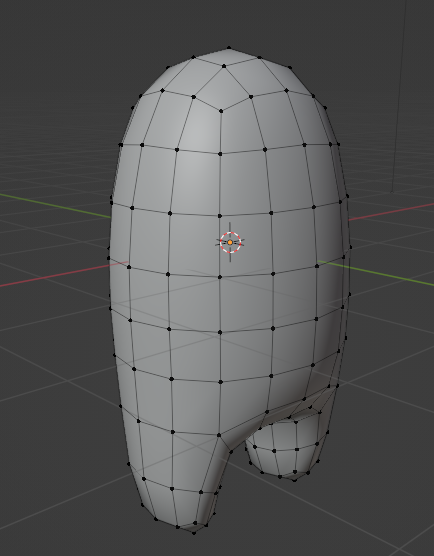Image resolution: width=434 pixels, height=556 pixels.
Task: Select the vertex directly below the 3D cursor
Action: coord(220,277)
